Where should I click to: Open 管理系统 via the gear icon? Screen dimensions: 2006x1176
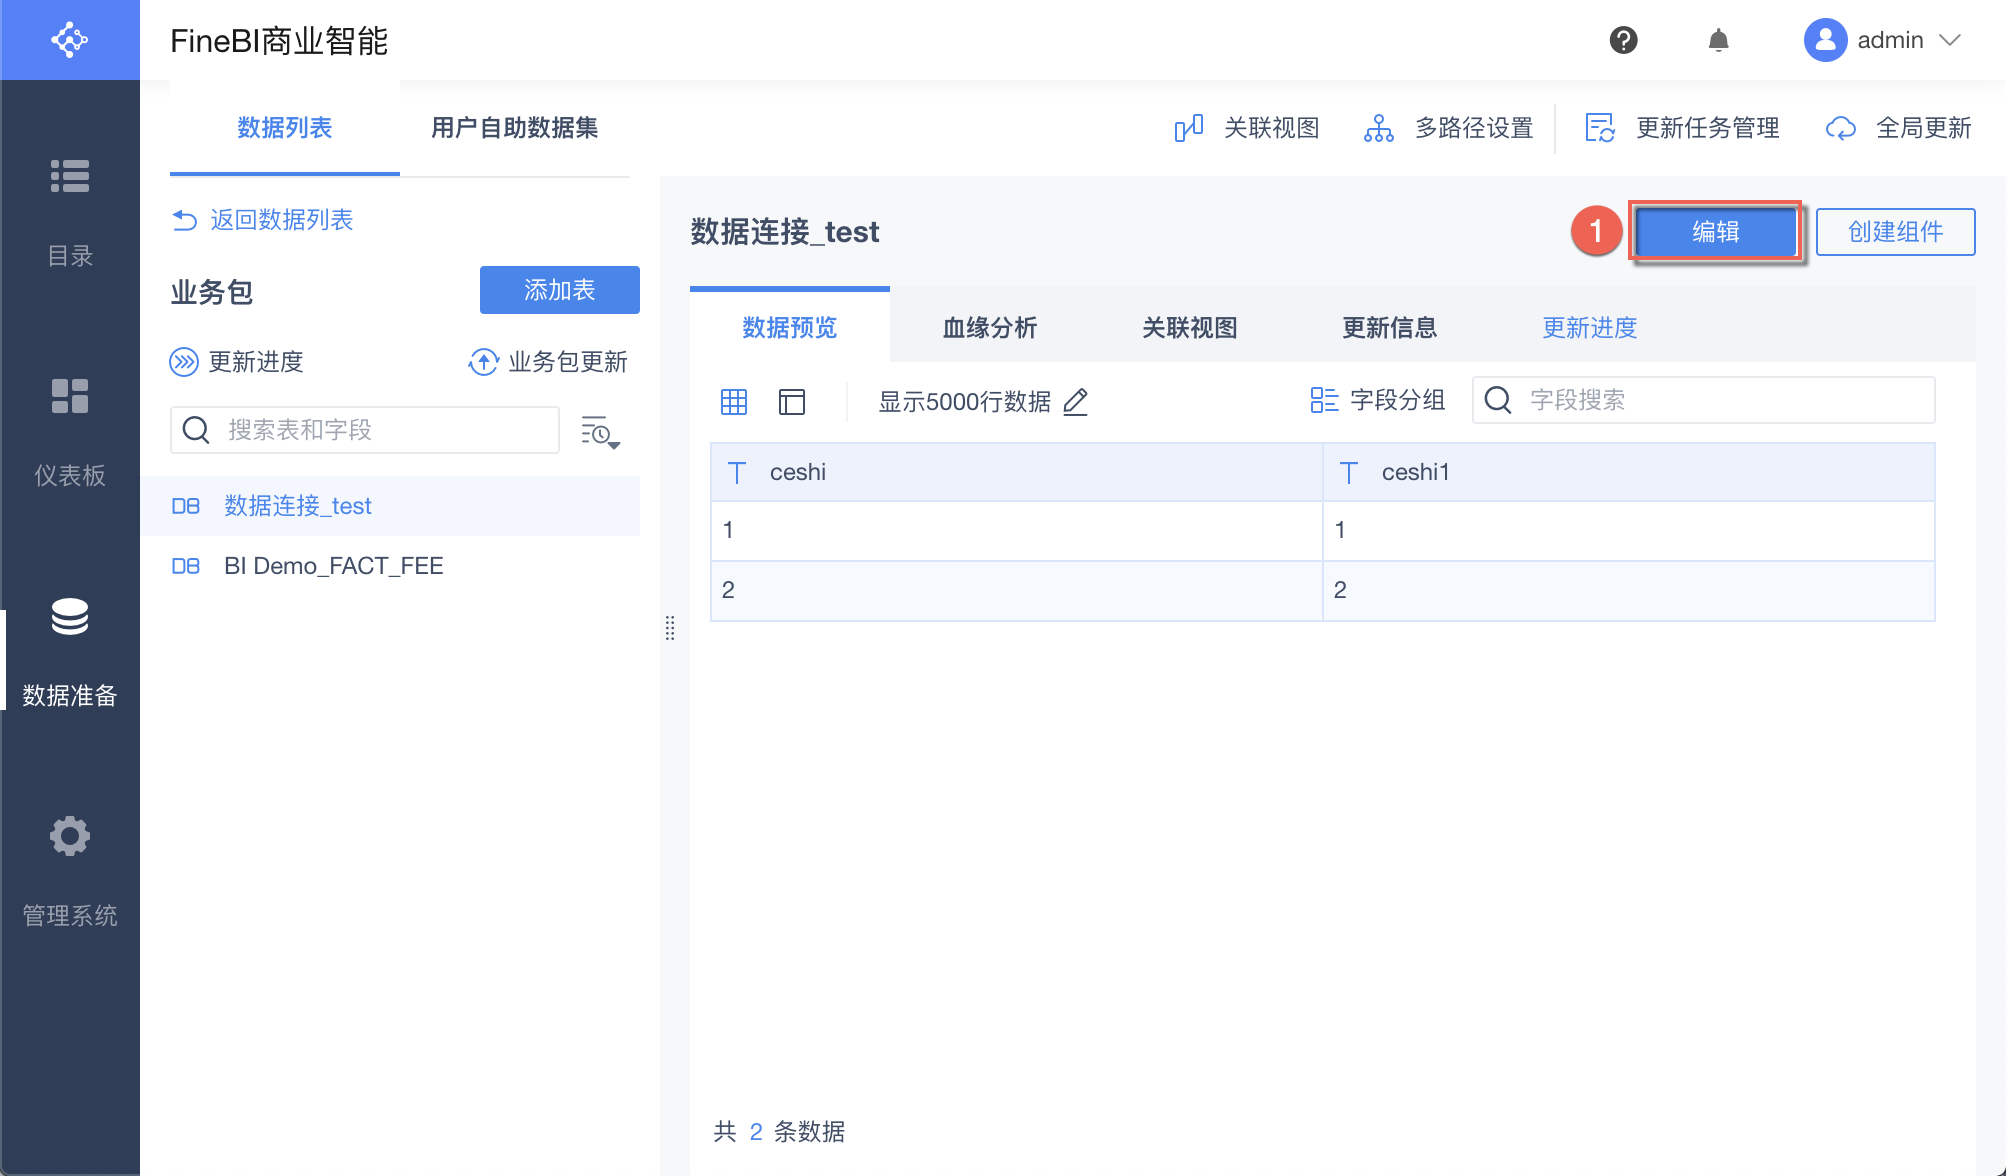tap(70, 836)
